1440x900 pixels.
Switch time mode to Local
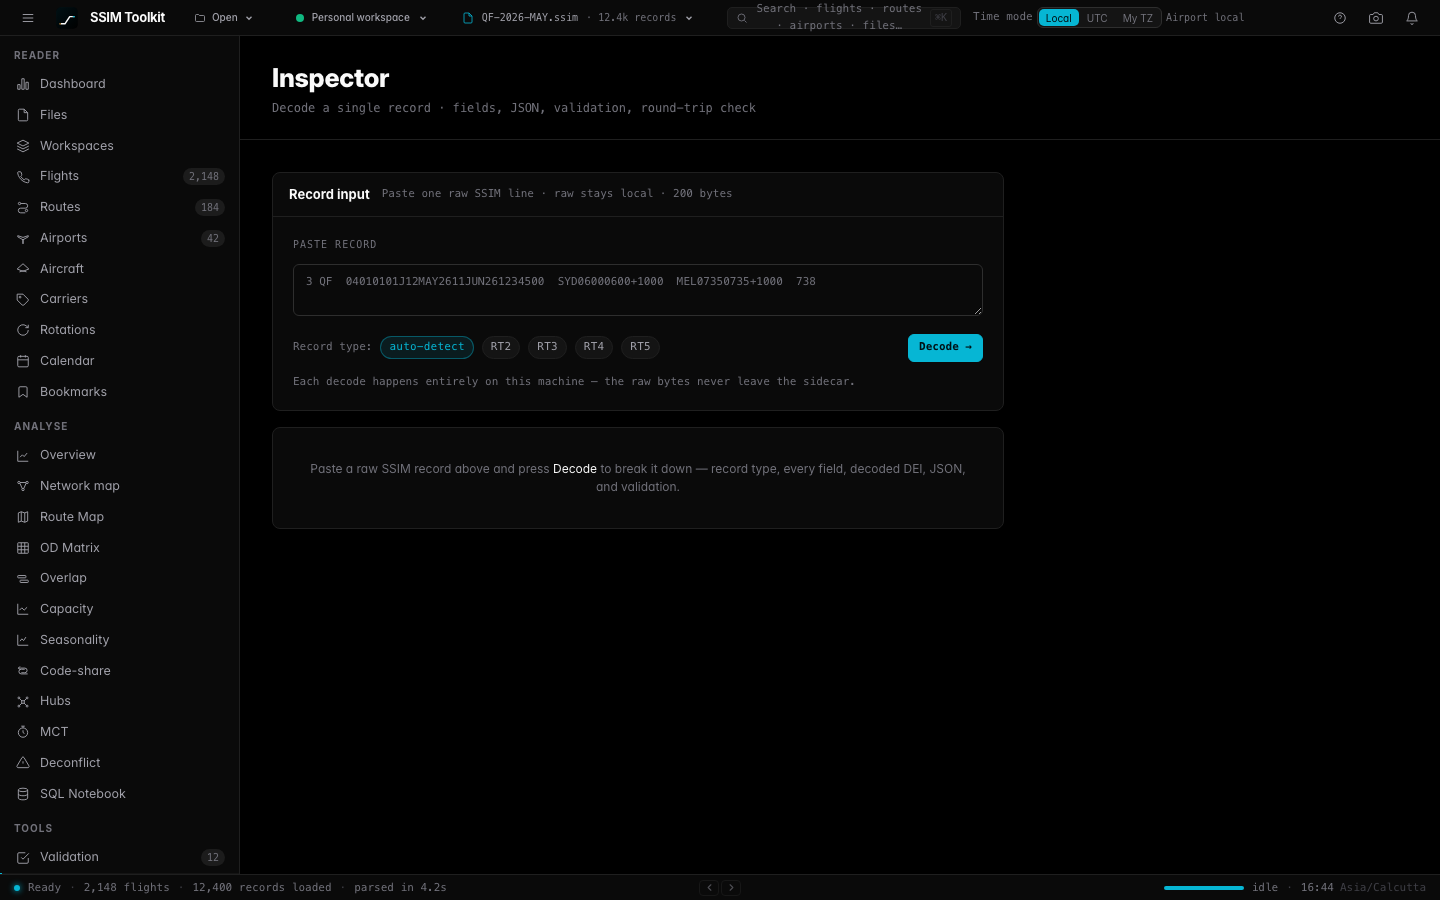pos(1059,18)
